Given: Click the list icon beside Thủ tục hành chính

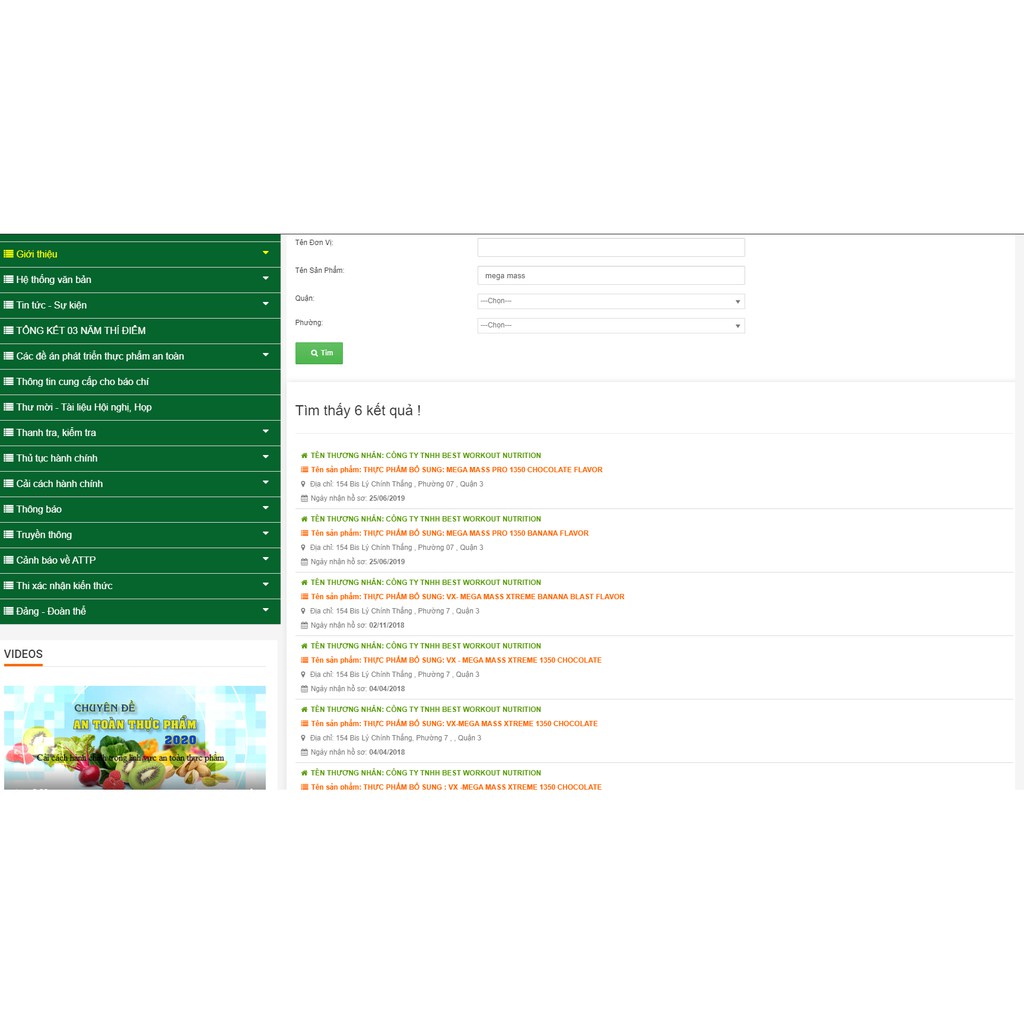Looking at the screenshot, I should click(x=9, y=458).
